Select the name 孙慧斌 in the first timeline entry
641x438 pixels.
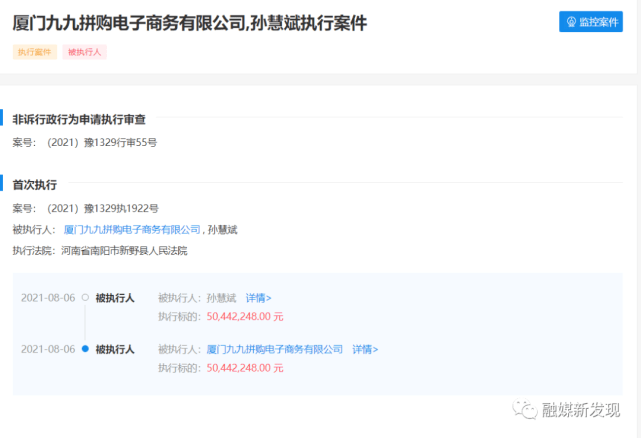tap(221, 298)
